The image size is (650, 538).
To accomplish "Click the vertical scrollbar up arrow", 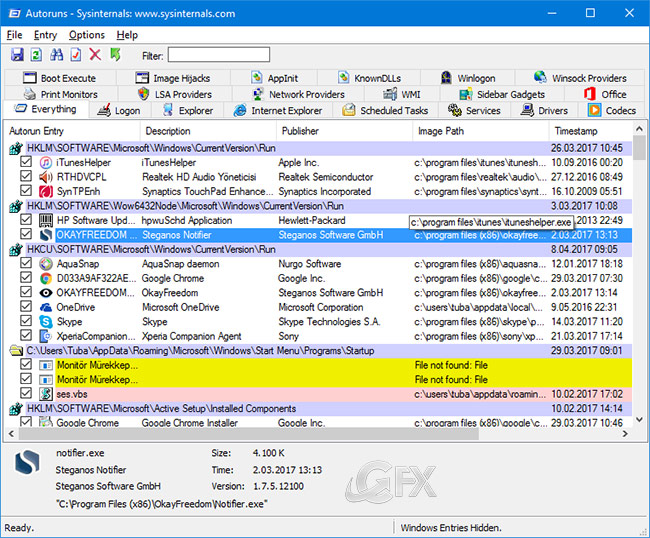I will [x=639, y=129].
